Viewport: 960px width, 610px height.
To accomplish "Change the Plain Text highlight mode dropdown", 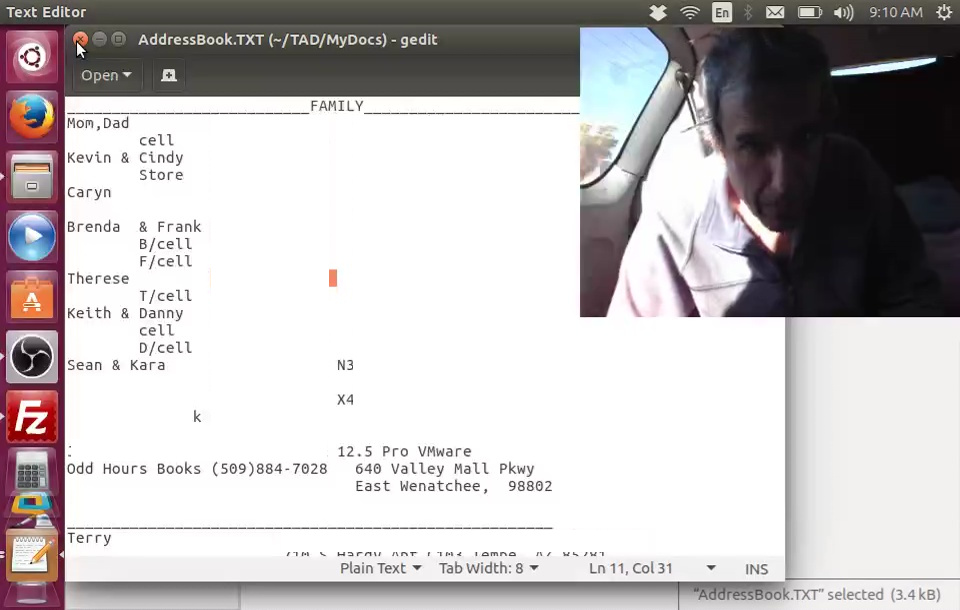I will pyautogui.click(x=380, y=568).
